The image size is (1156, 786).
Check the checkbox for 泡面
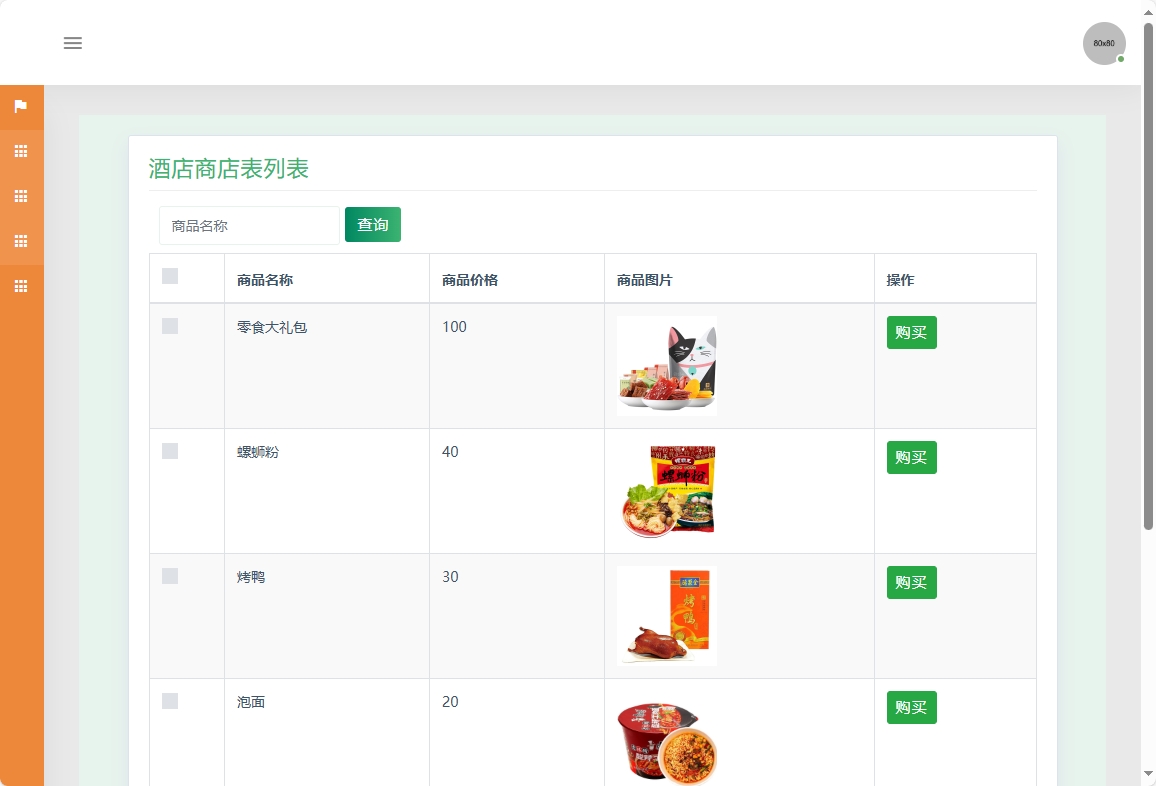169,700
